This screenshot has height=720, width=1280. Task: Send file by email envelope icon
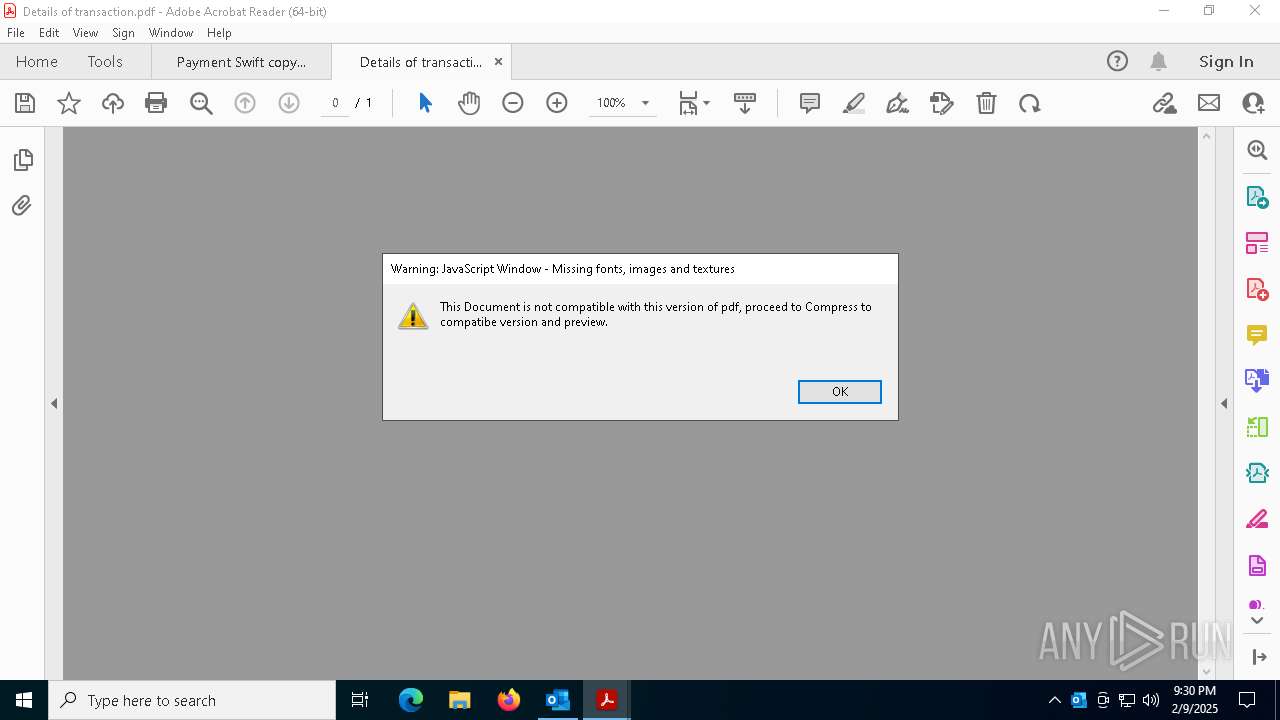pos(1209,103)
